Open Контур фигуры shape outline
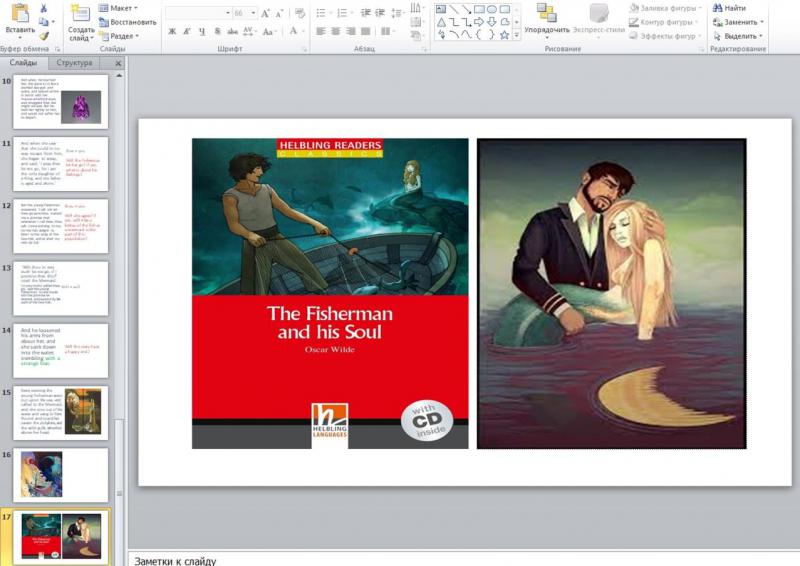Image resolution: width=800 pixels, height=566 pixels. click(664, 22)
